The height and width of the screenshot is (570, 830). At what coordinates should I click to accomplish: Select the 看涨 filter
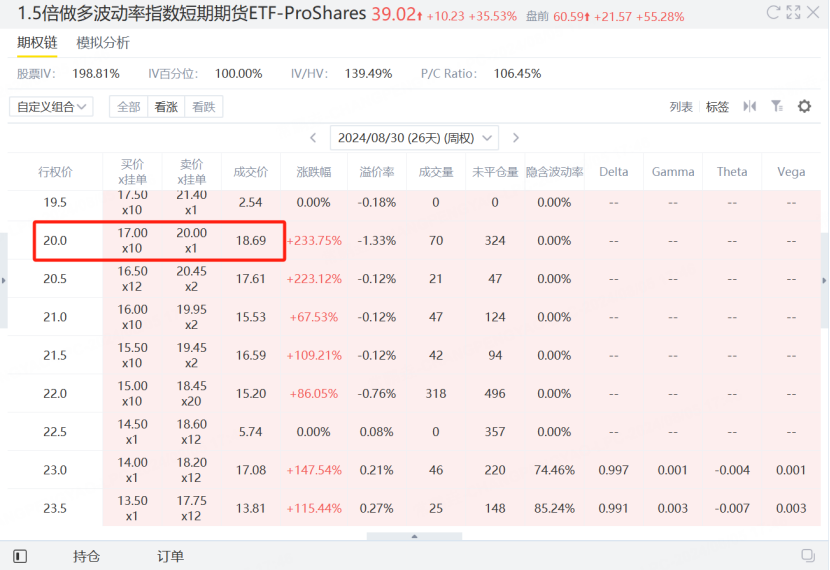click(x=166, y=107)
